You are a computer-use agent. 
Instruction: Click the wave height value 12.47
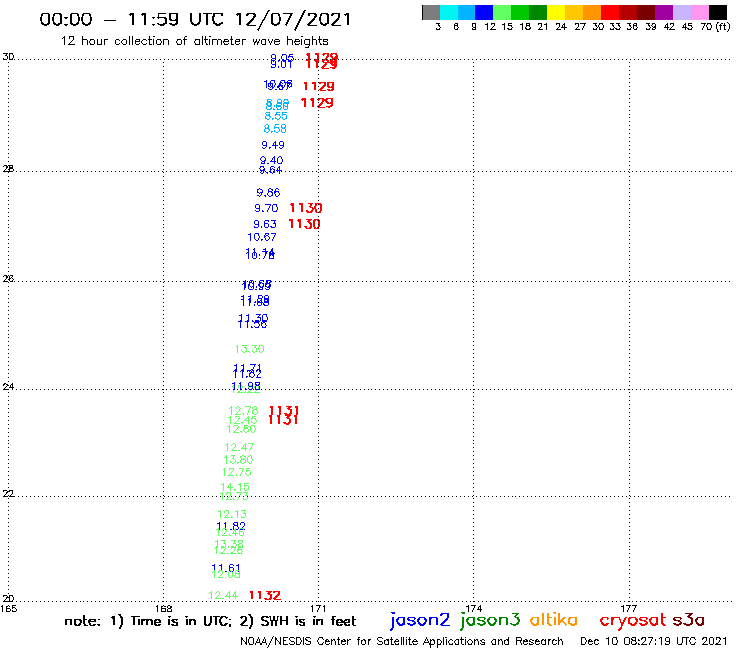click(239, 447)
